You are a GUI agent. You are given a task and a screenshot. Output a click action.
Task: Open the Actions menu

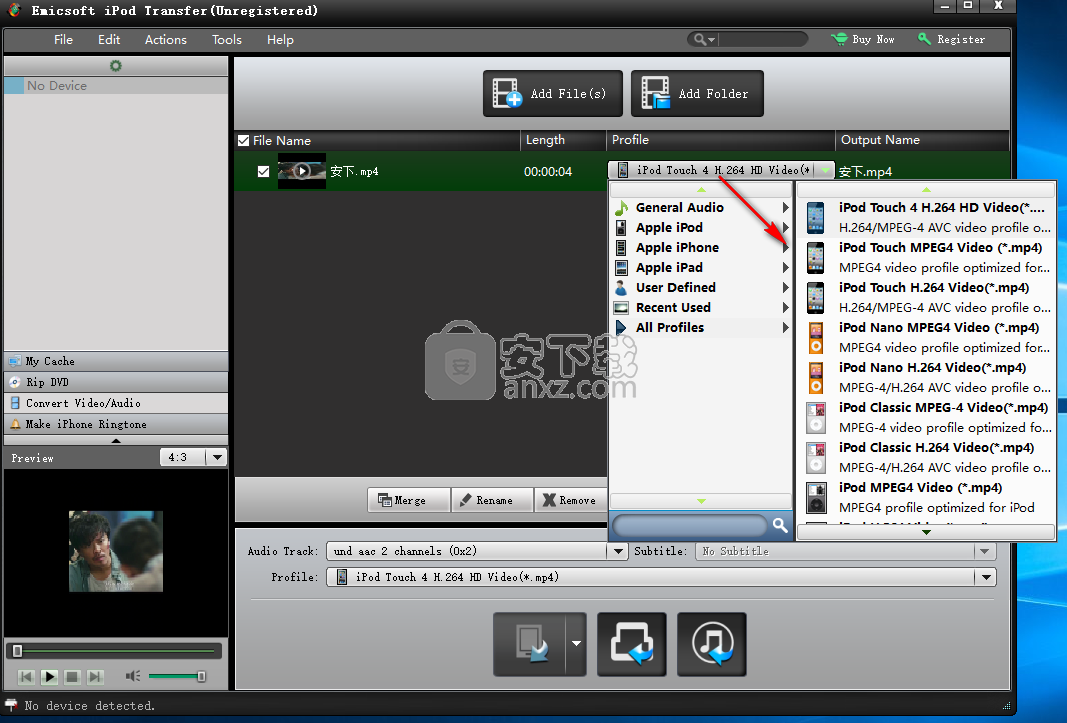165,39
